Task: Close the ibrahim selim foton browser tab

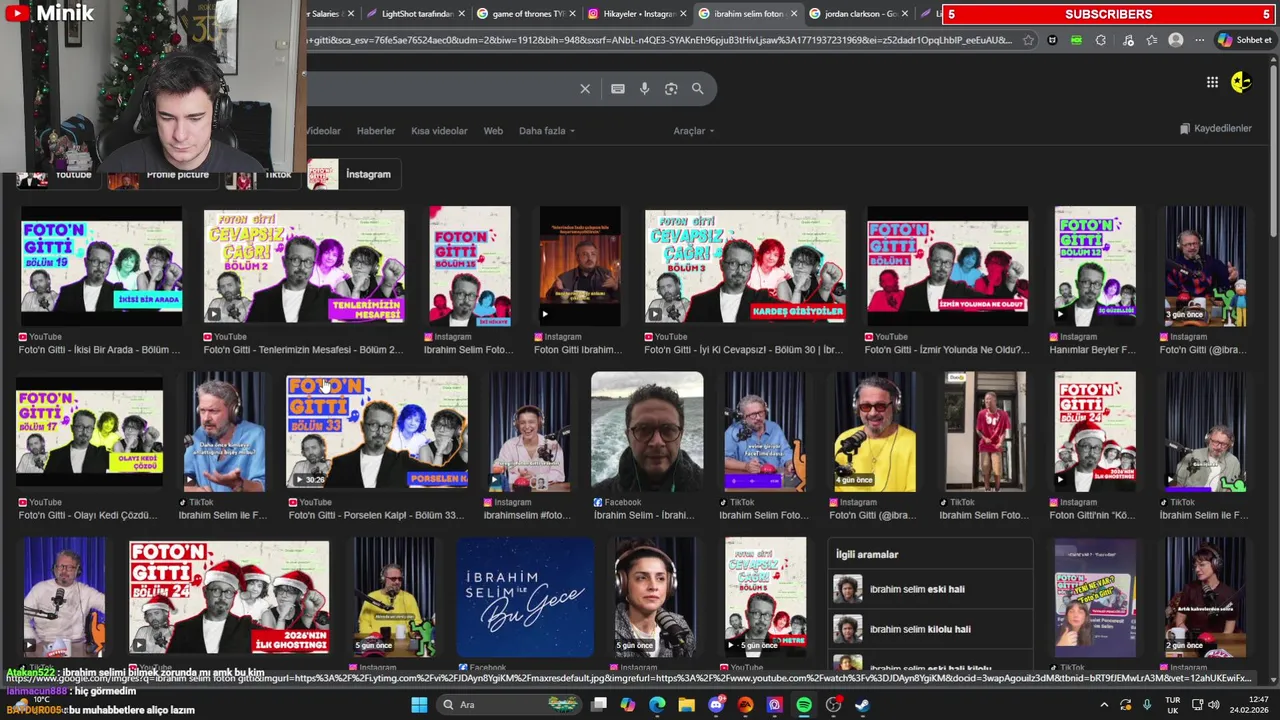Action: point(794,14)
